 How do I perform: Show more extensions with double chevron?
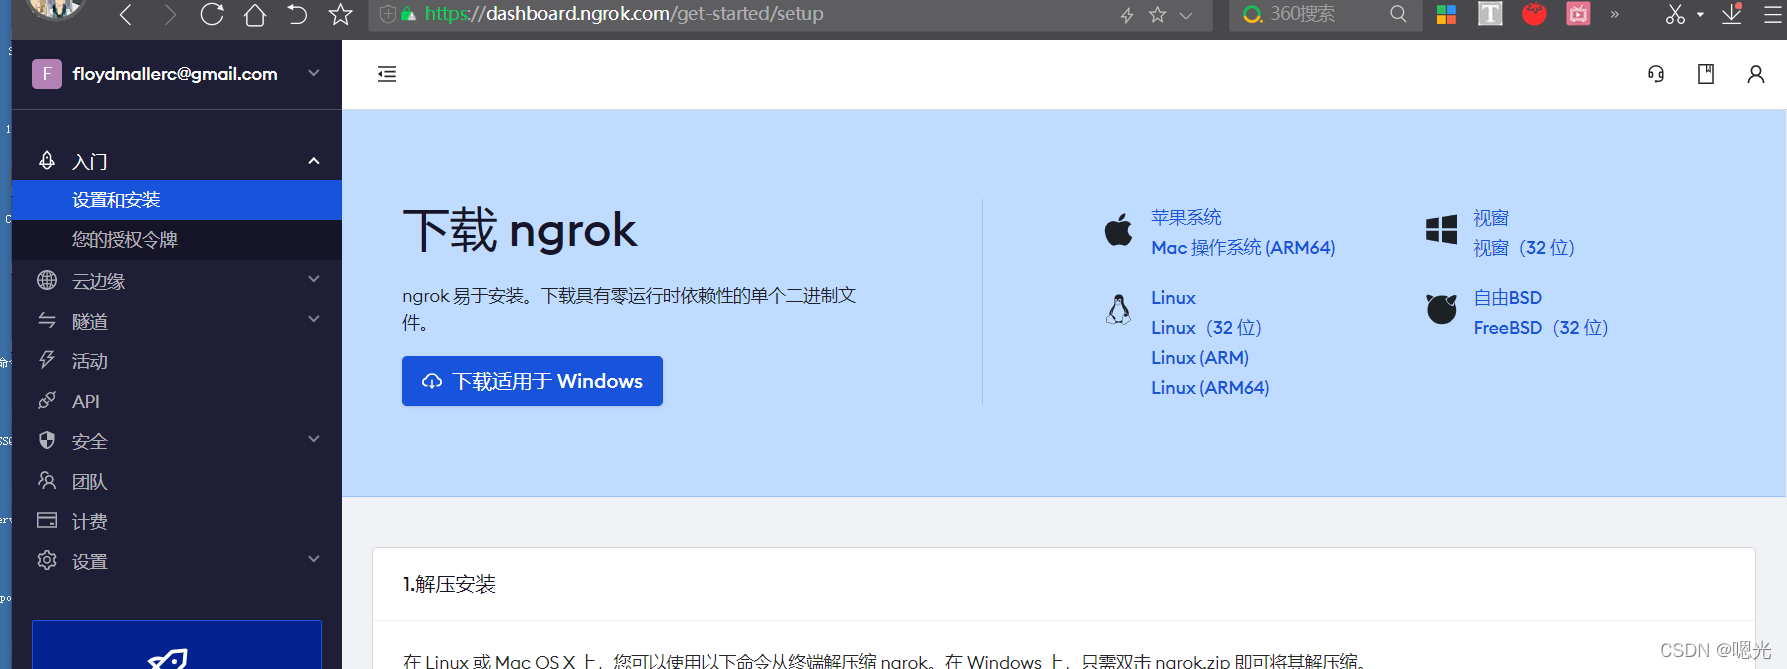[x=1614, y=14]
